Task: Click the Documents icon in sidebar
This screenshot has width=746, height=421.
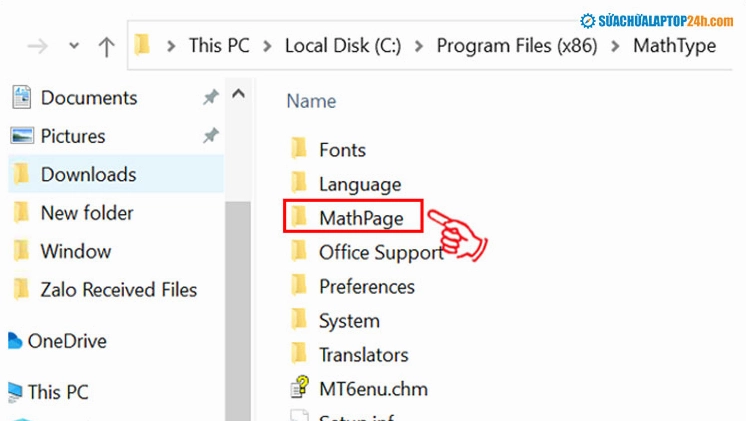Action: (21, 97)
